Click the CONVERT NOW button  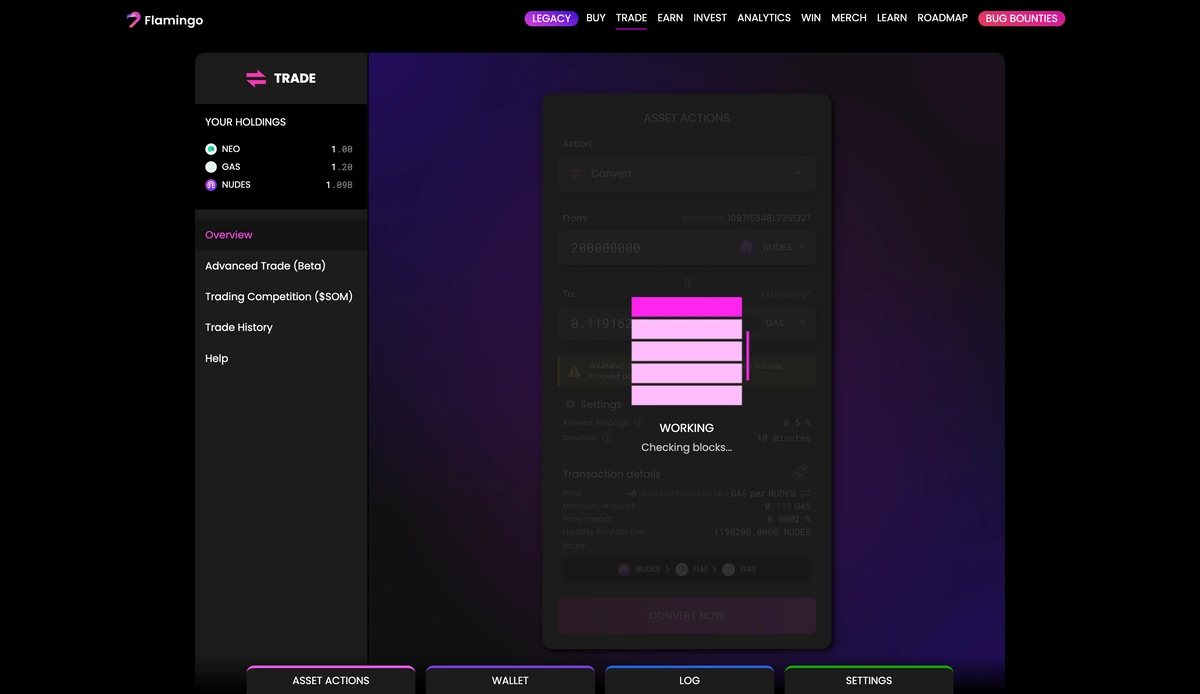click(x=687, y=616)
